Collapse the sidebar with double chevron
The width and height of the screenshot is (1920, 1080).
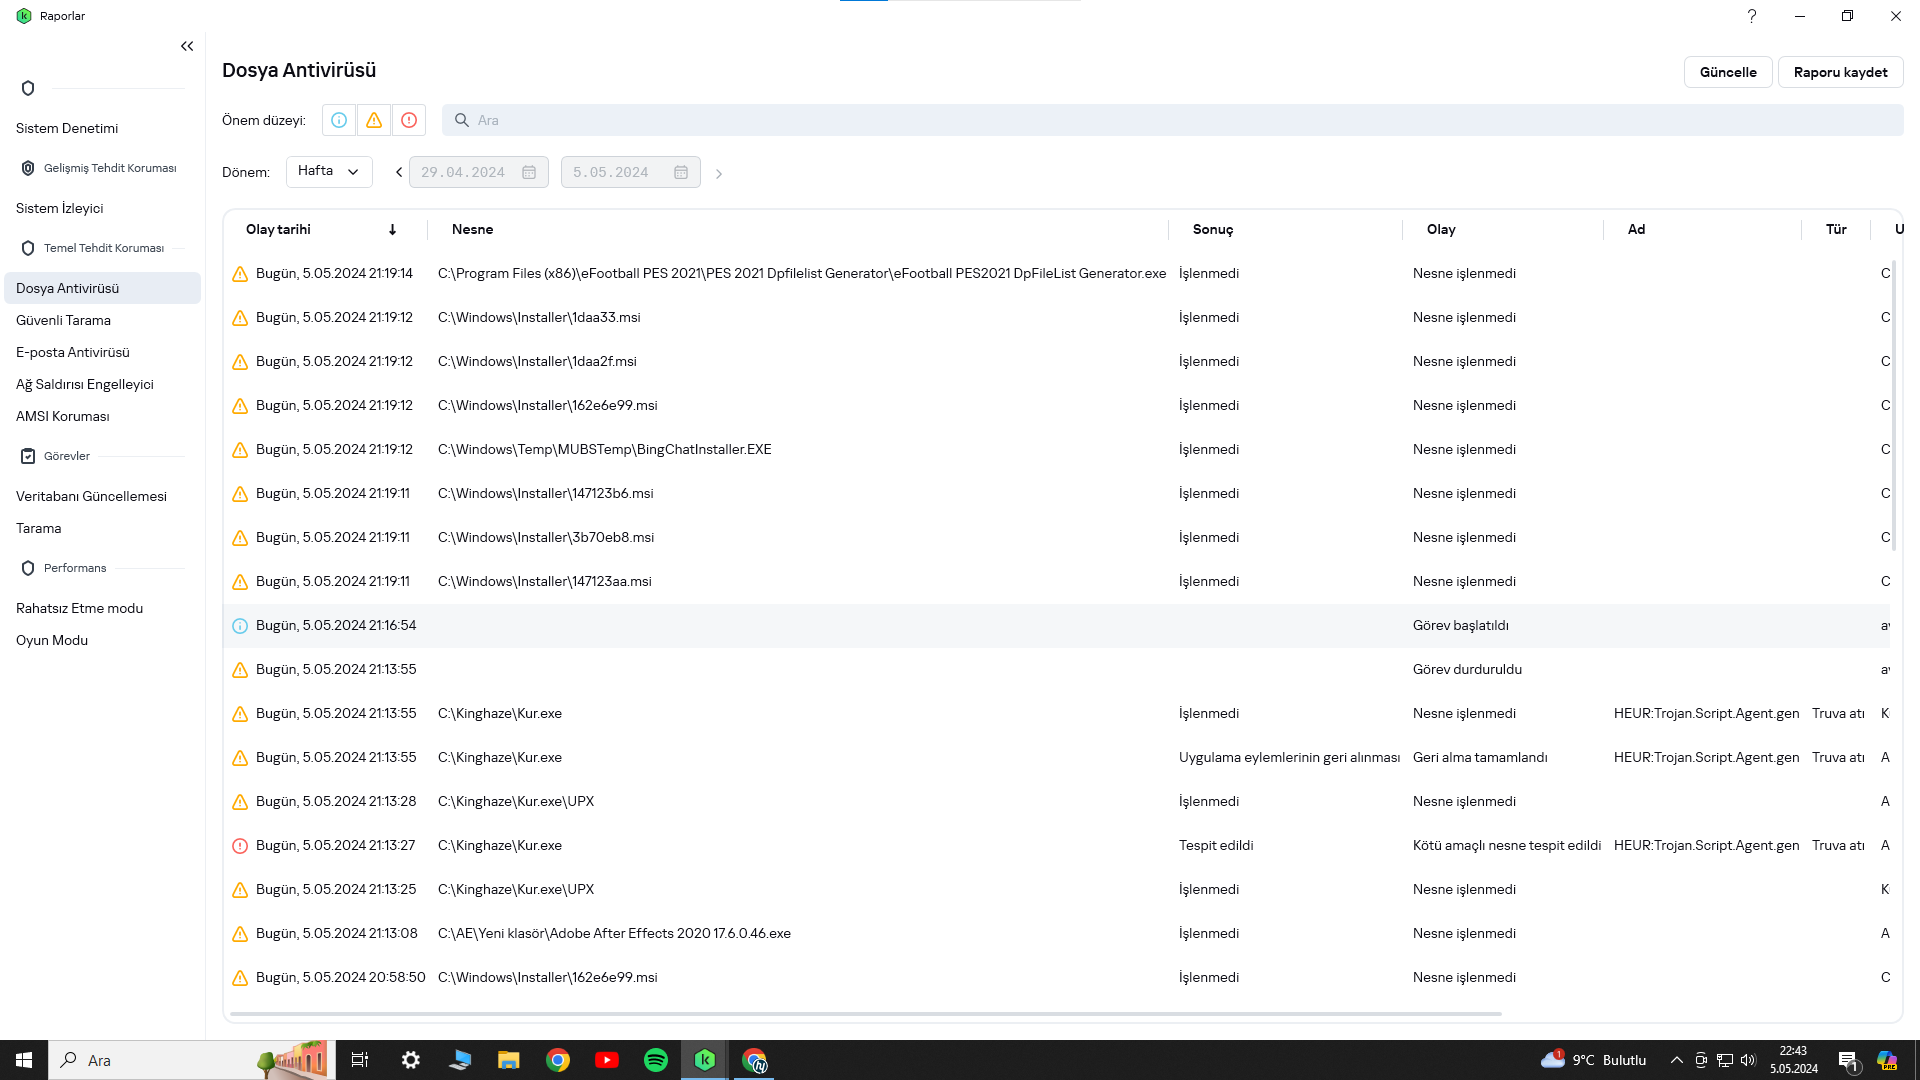click(187, 46)
